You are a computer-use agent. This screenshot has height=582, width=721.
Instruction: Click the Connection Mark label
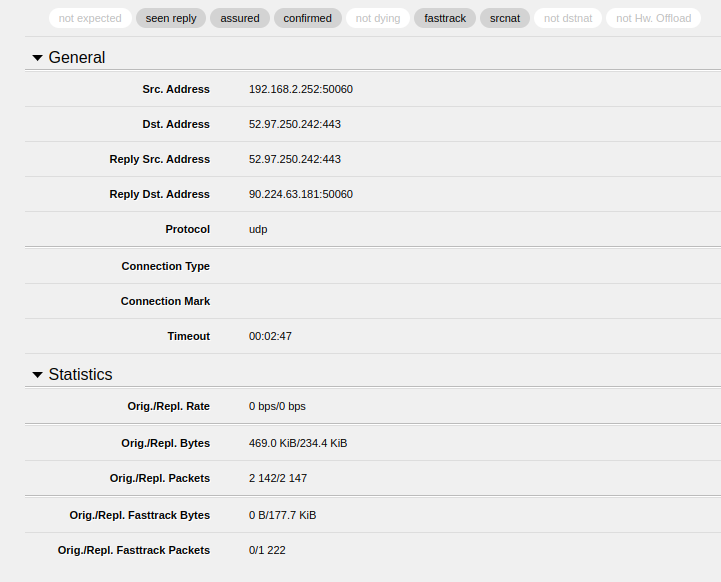(166, 301)
